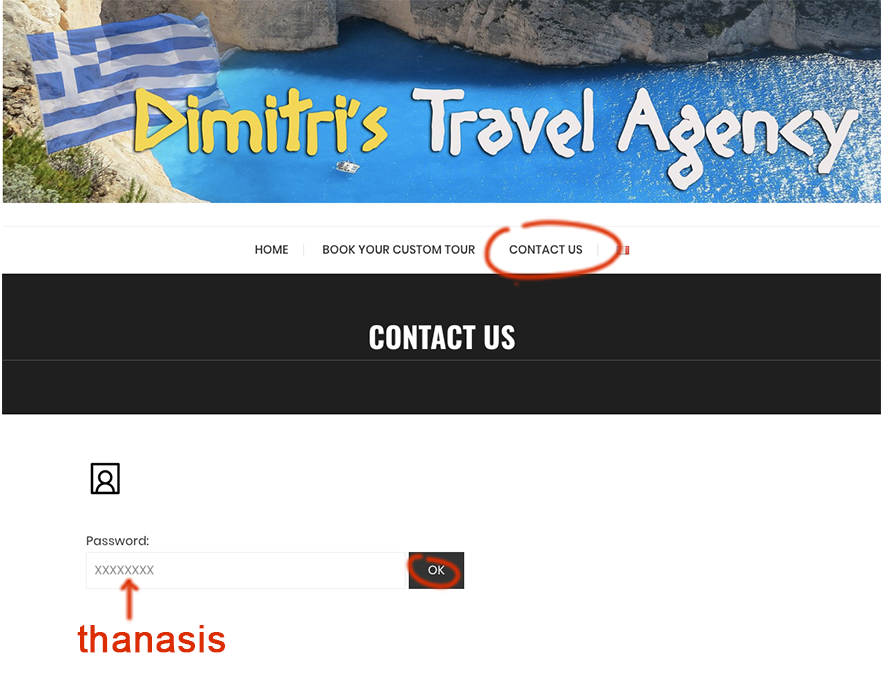Screen dimensions: 885x692
Task: Click the small boat in the banner
Action: 348,166
